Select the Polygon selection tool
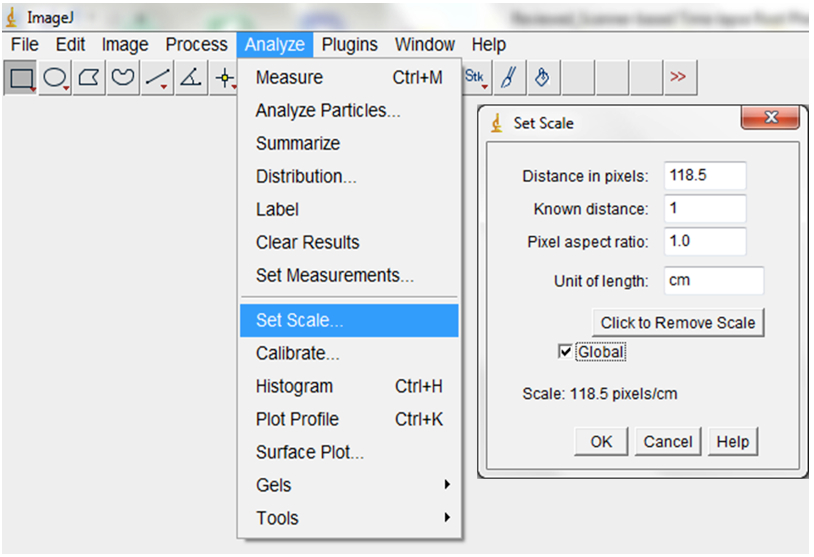This screenshot has height=557, width=814. [x=89, y=77]
